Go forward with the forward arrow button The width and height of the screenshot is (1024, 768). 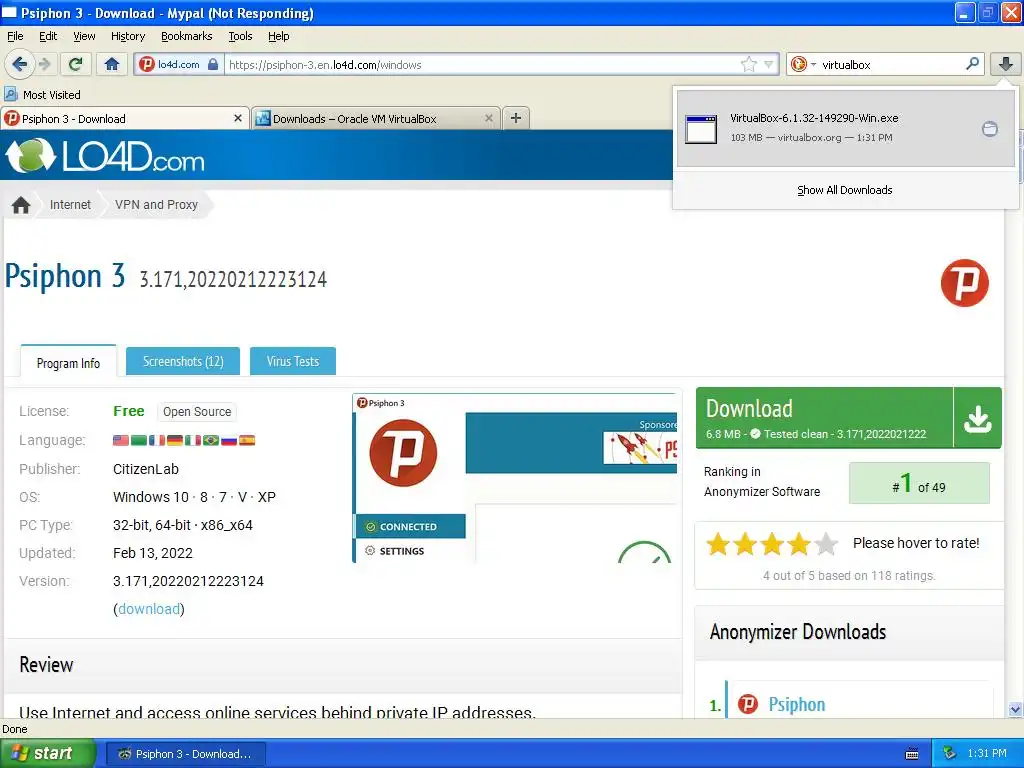[44, 64]
